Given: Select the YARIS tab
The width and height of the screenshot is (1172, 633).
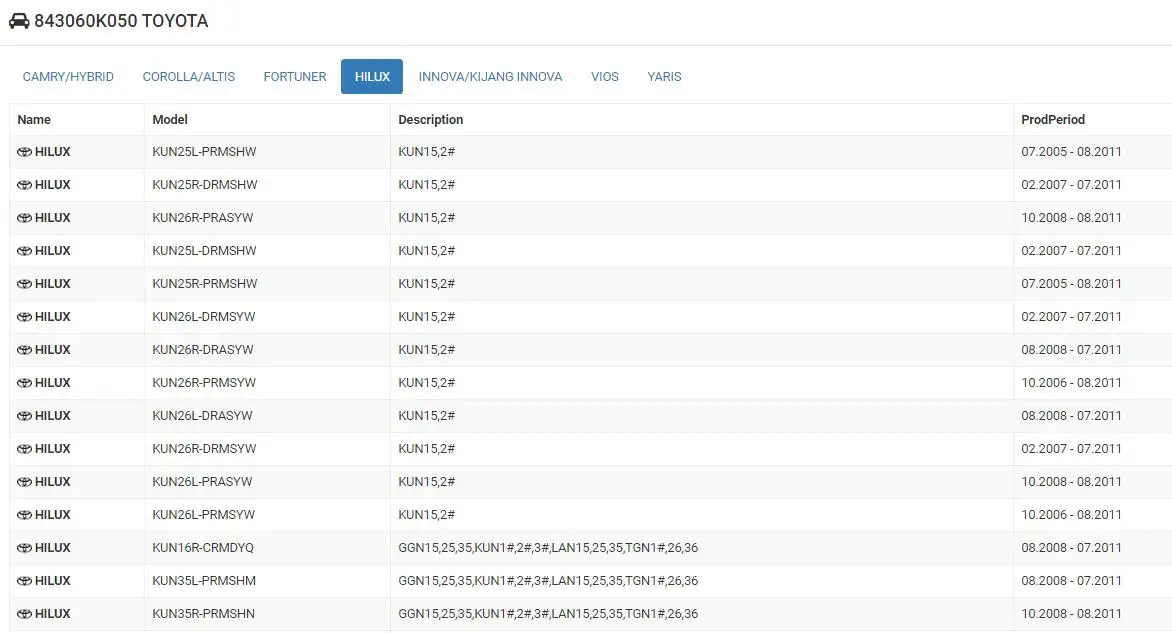Looking at the screenshot, I should click(x=664, y=76).
